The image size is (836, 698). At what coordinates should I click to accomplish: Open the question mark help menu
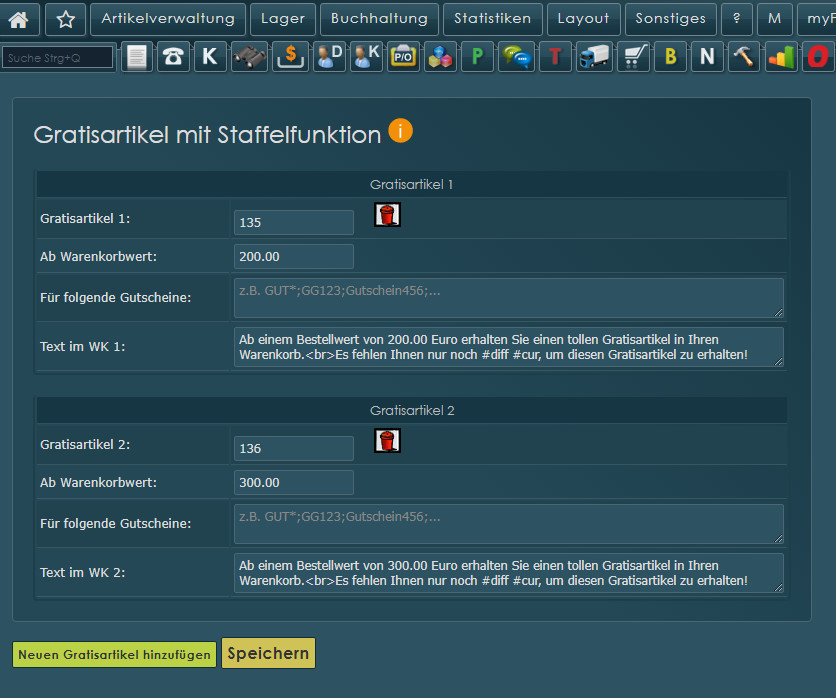[x=737, y=19]
